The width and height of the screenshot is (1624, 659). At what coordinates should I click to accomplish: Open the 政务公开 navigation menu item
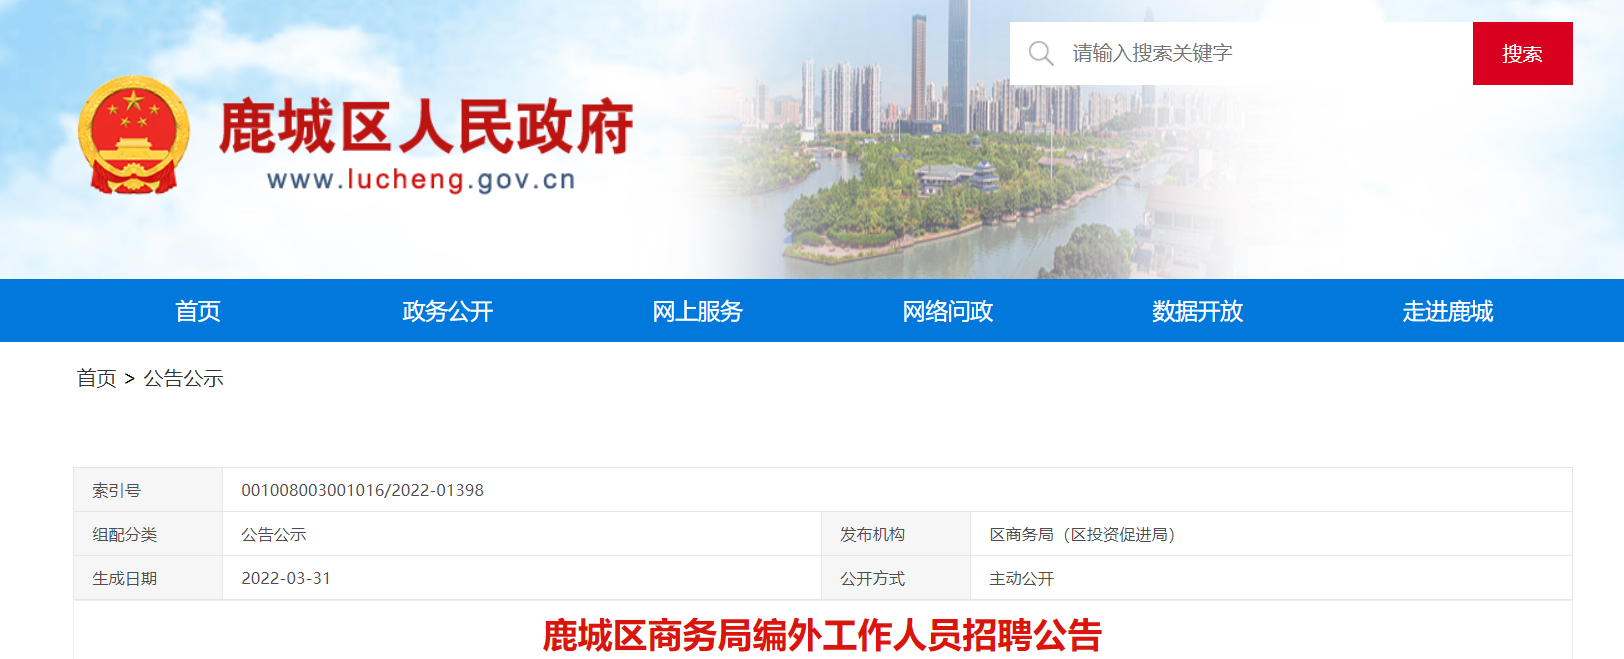point(448,311)
